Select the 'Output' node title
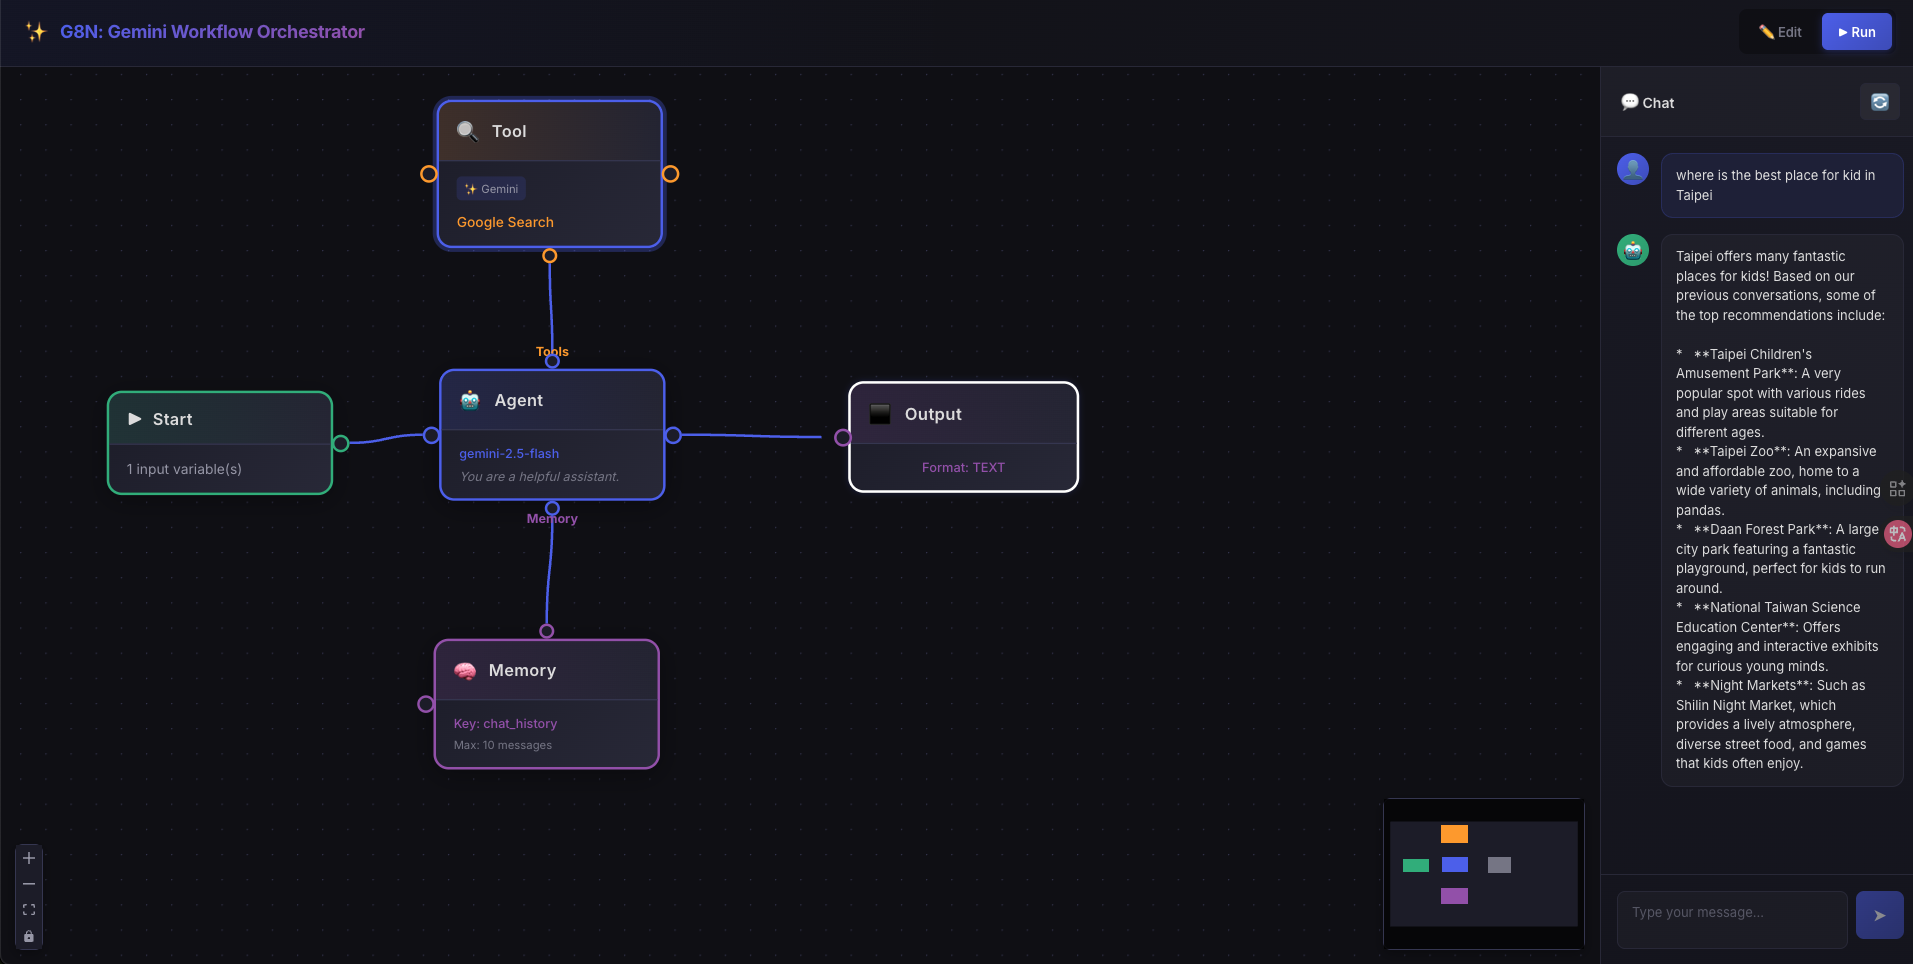 point(933,414)
